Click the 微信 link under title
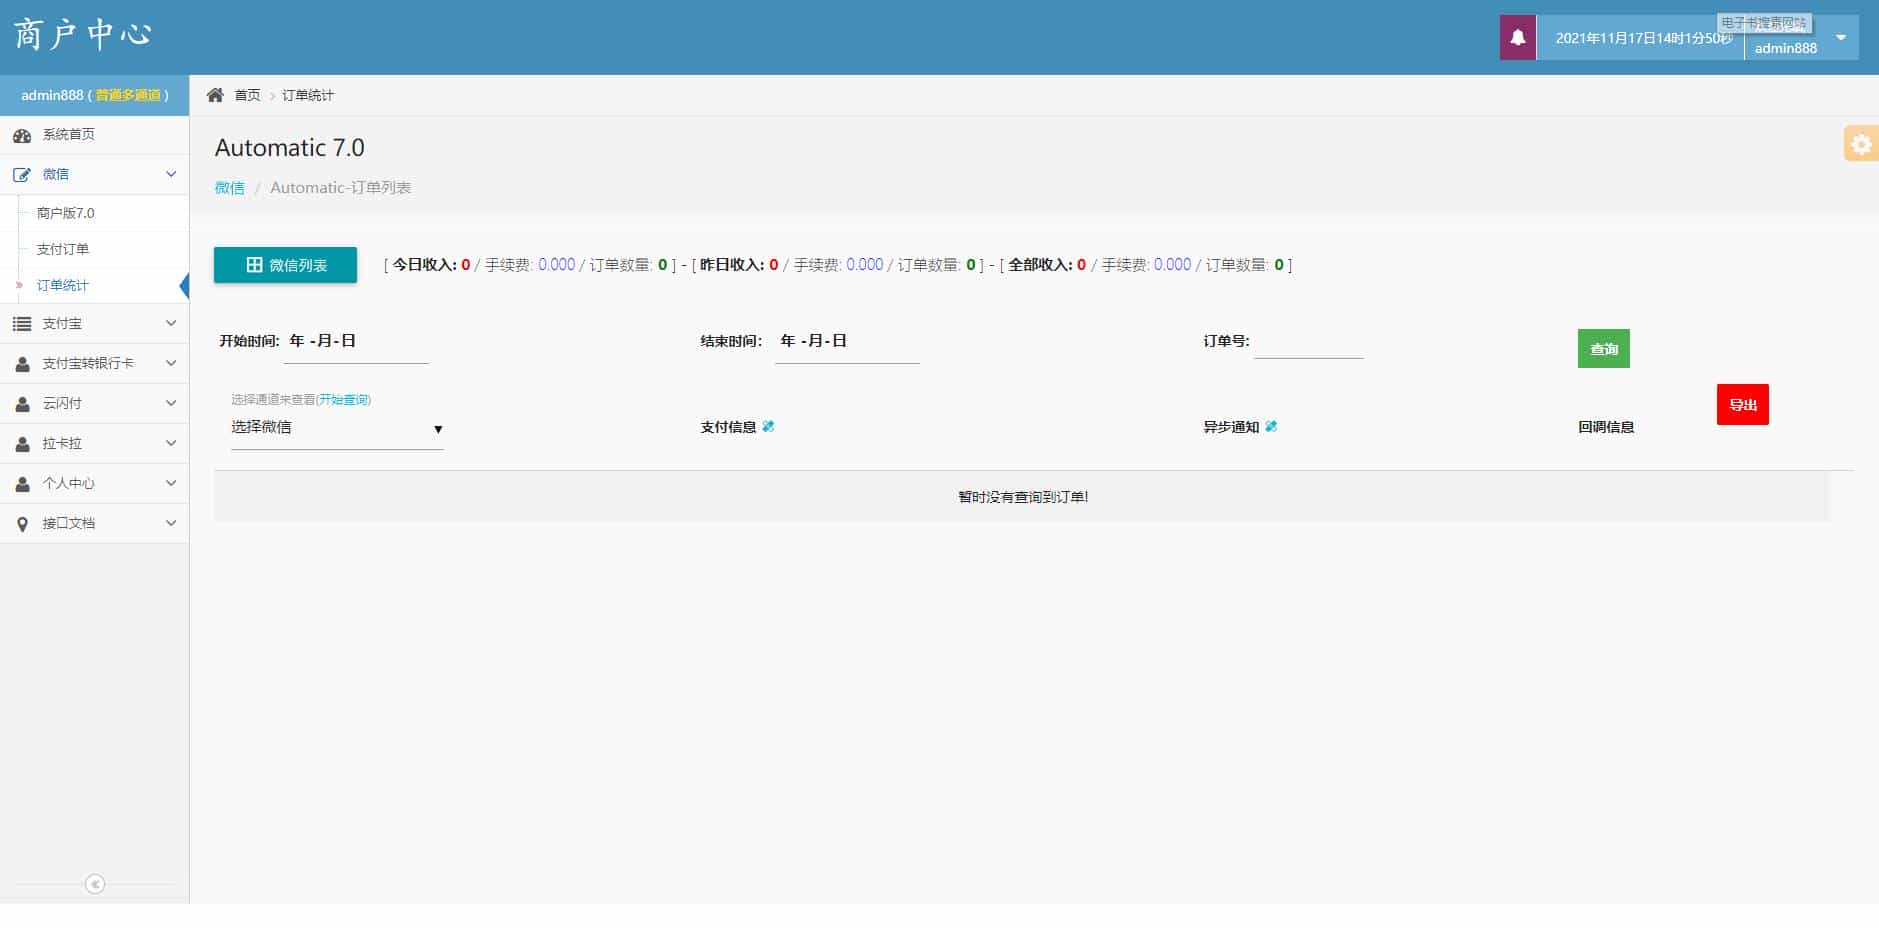Image resolution: width=1879 pixels, height=928 pixels. 229,187
